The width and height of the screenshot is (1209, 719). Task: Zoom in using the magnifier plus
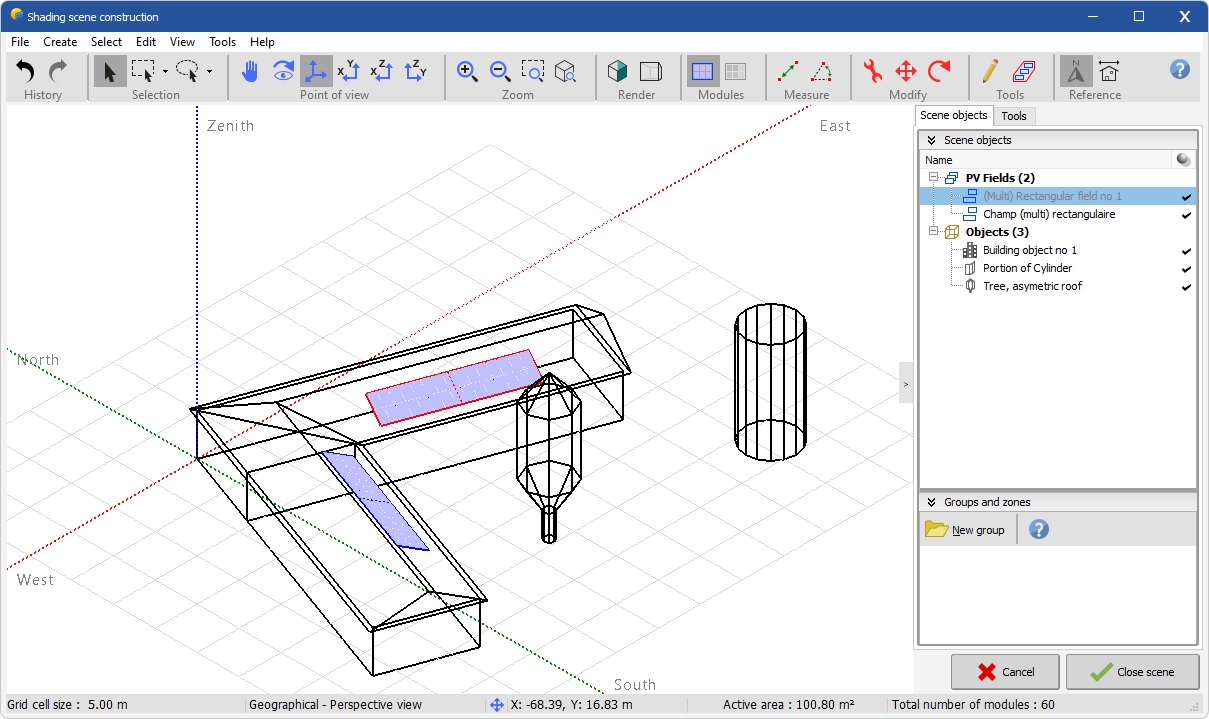(467, 71)
